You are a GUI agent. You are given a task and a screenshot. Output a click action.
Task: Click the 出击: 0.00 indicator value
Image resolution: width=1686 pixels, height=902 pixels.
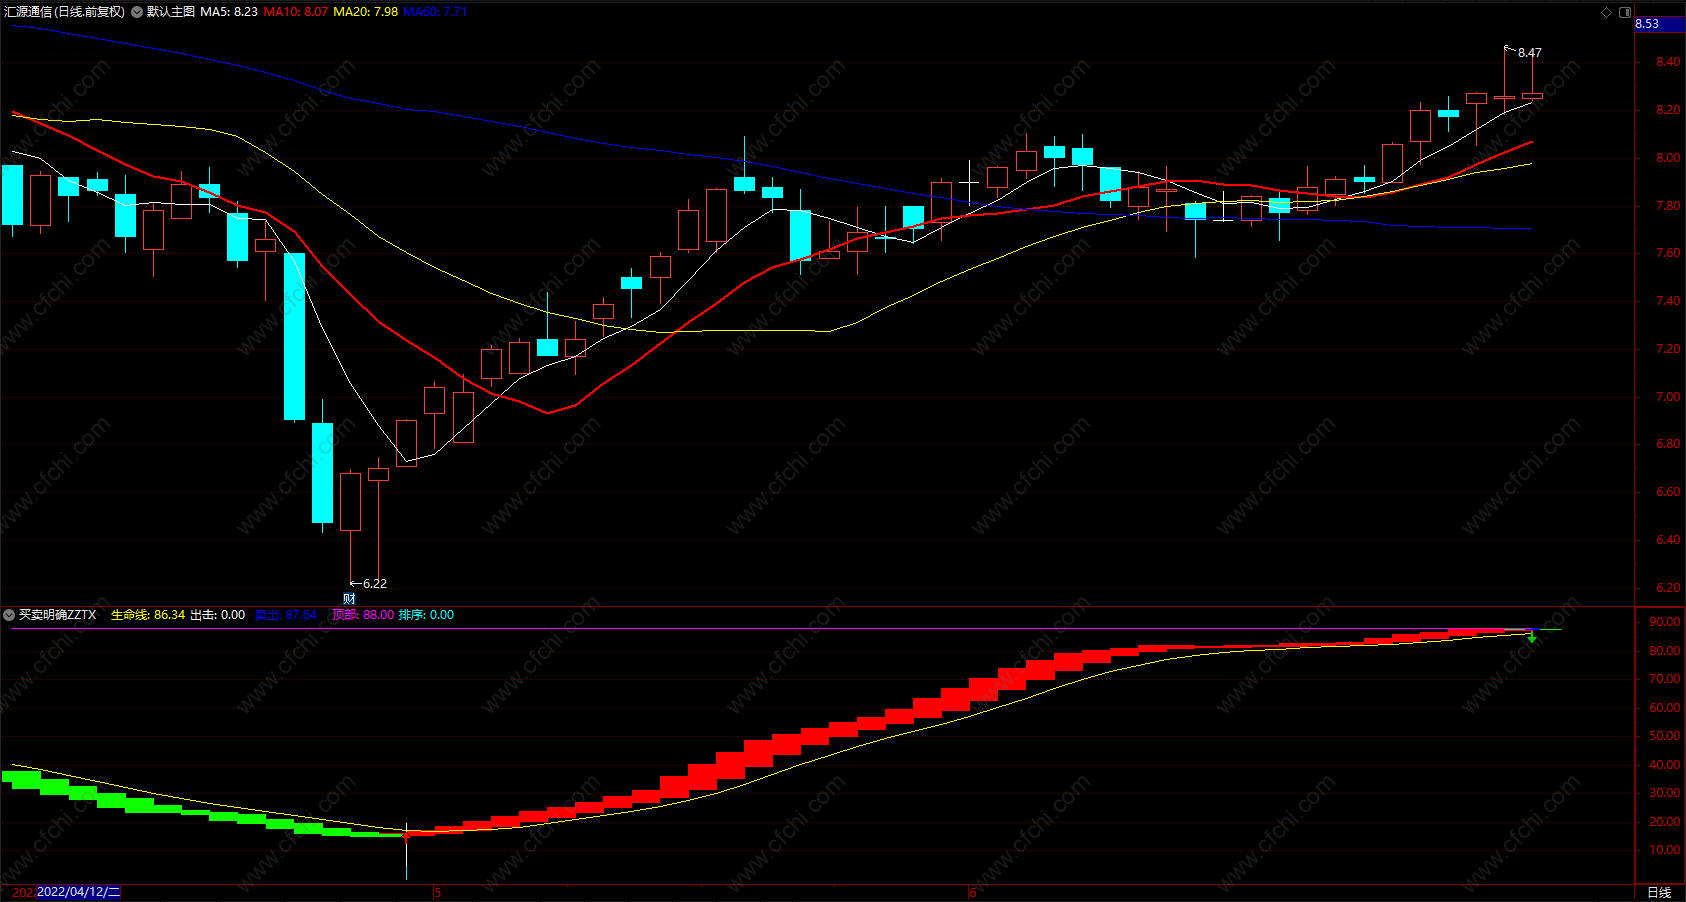[x=217, y=615]
